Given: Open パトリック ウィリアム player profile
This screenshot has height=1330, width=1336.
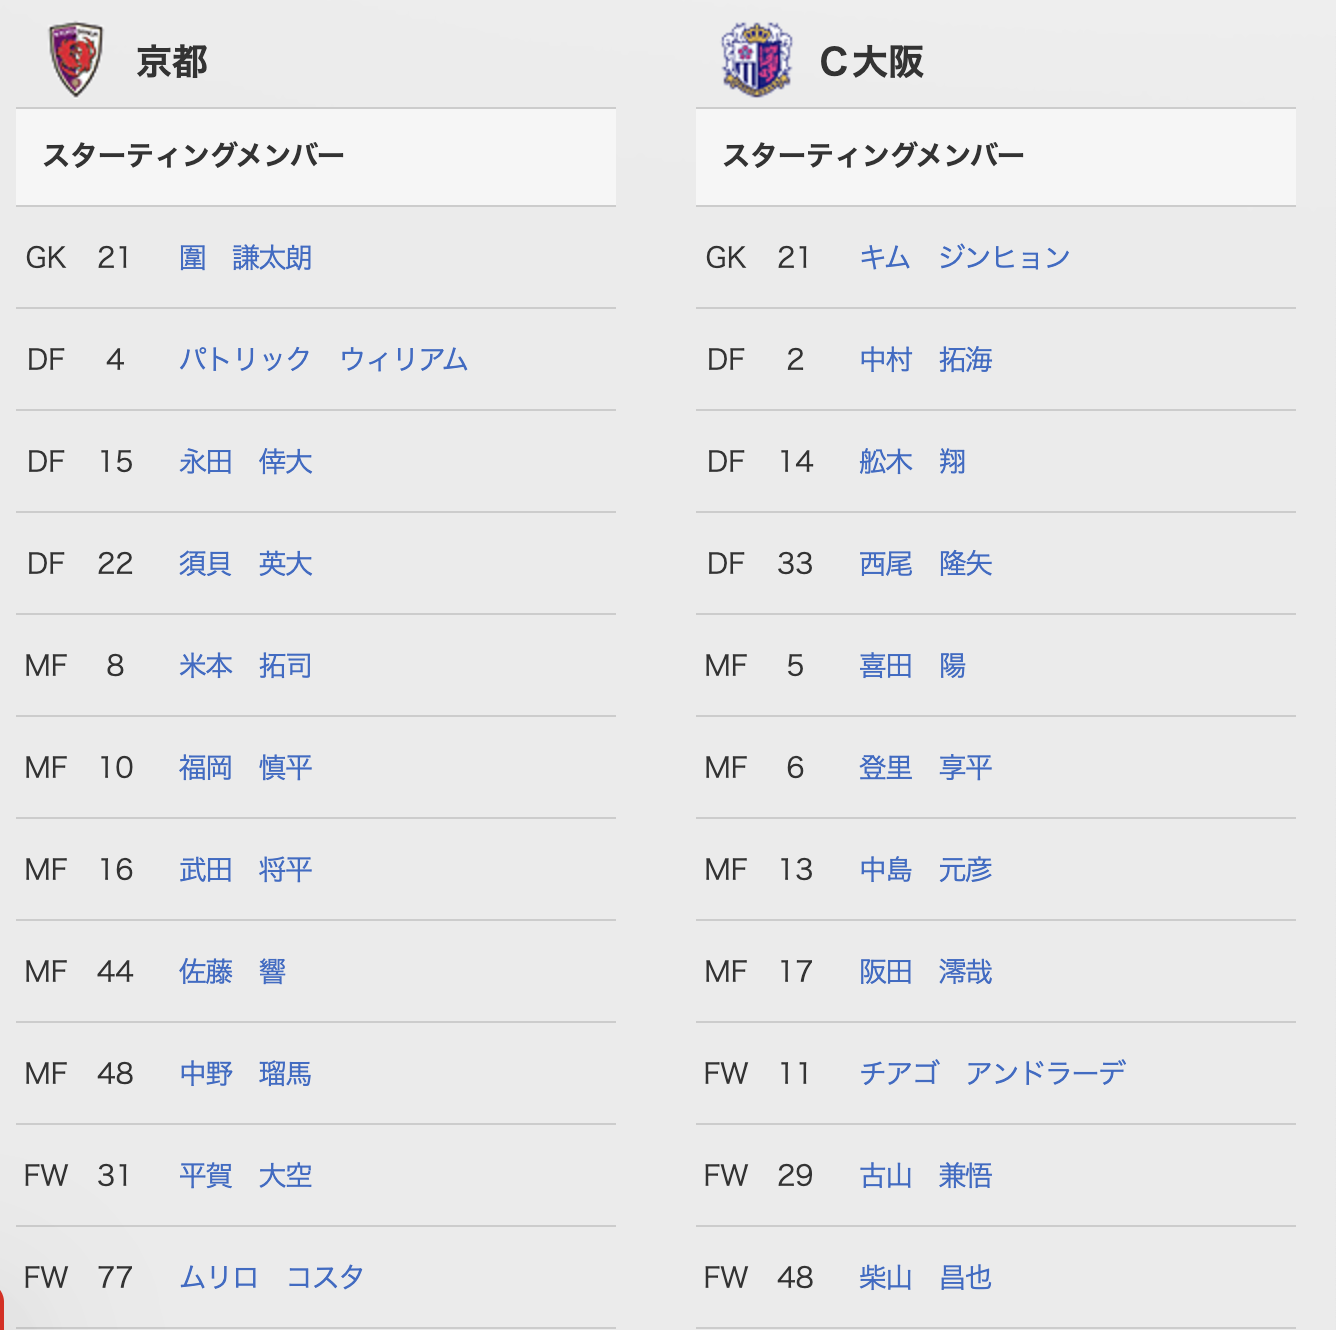Looking at the screenshot, I should point(323,360).
